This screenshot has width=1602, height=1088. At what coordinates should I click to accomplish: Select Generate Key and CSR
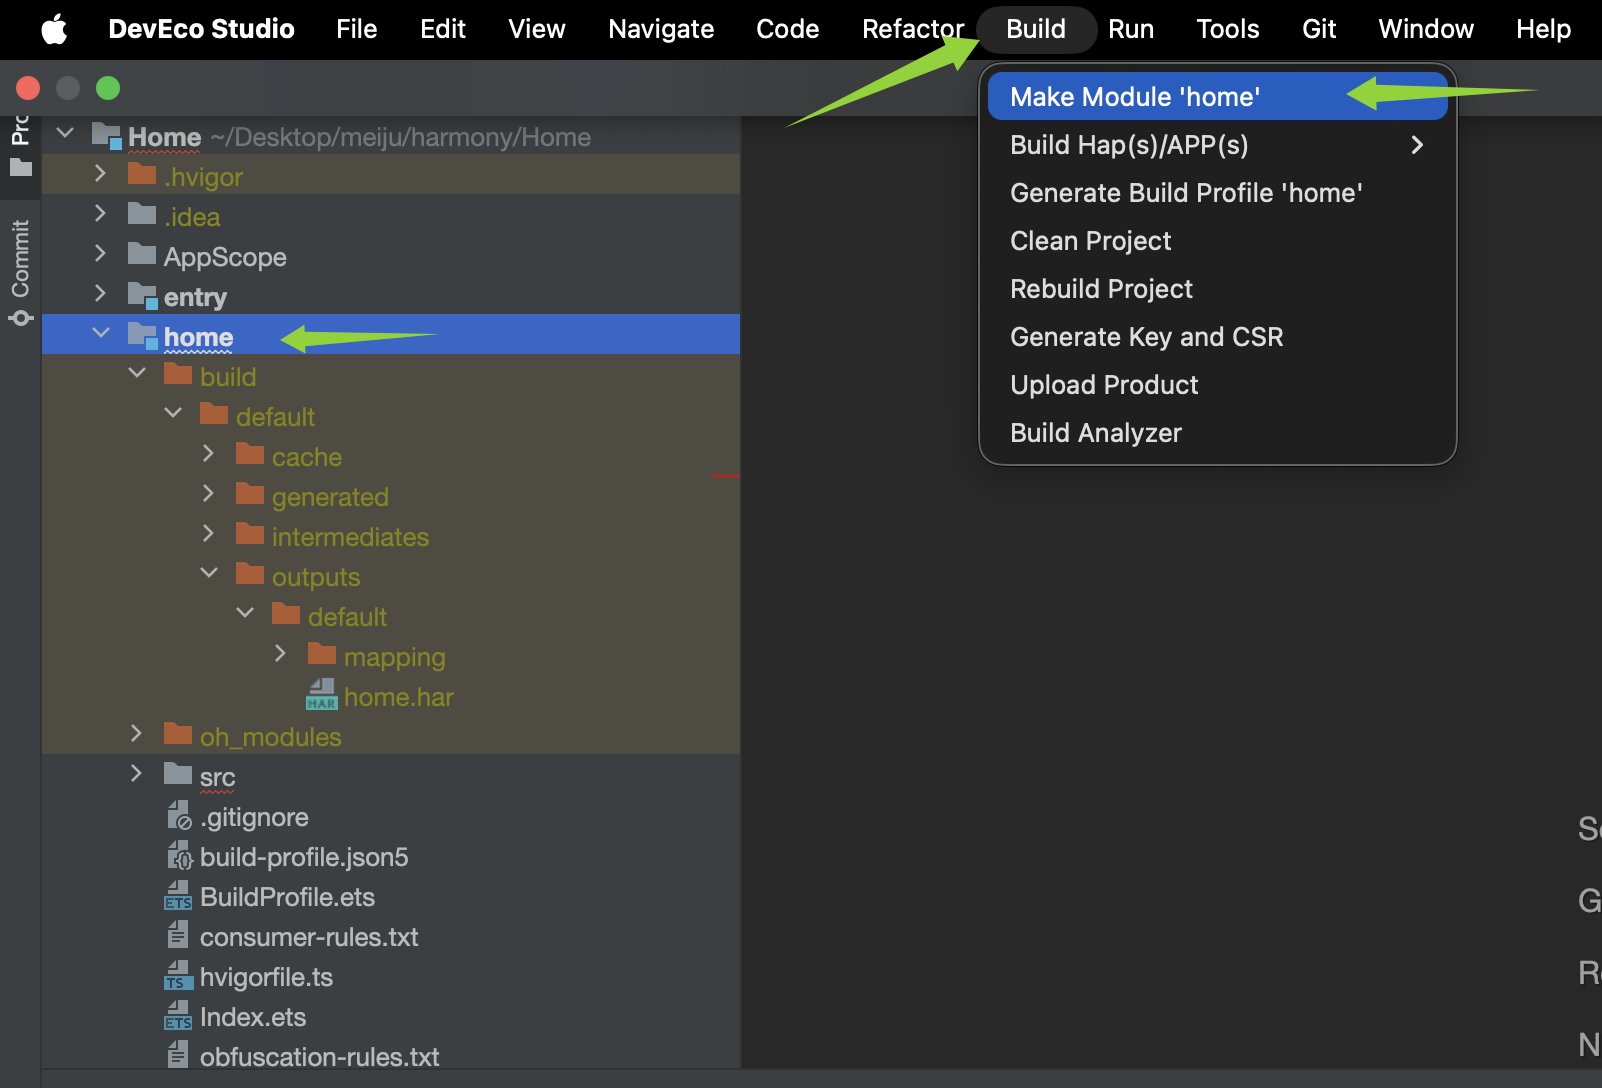(1217, 337)
